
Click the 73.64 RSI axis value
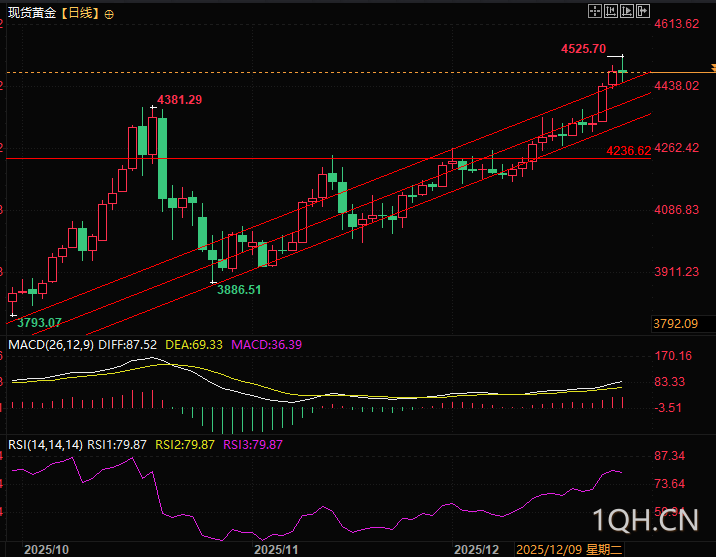pos(669,483)
